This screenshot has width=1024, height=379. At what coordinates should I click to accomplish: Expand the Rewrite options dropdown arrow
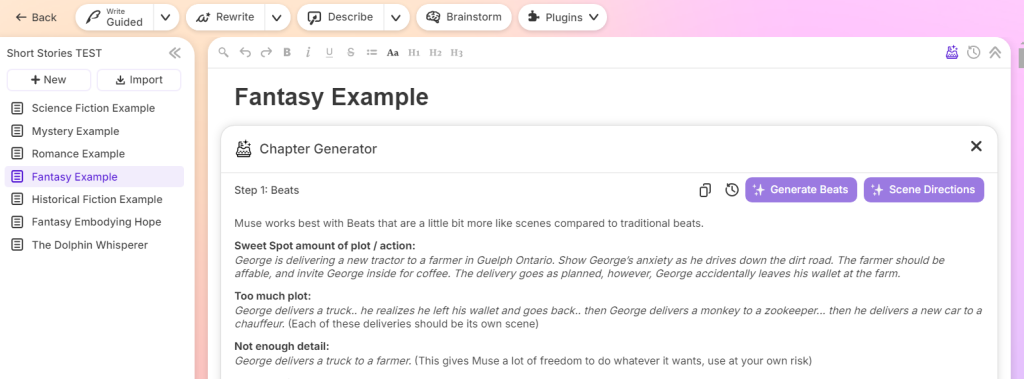277,18
